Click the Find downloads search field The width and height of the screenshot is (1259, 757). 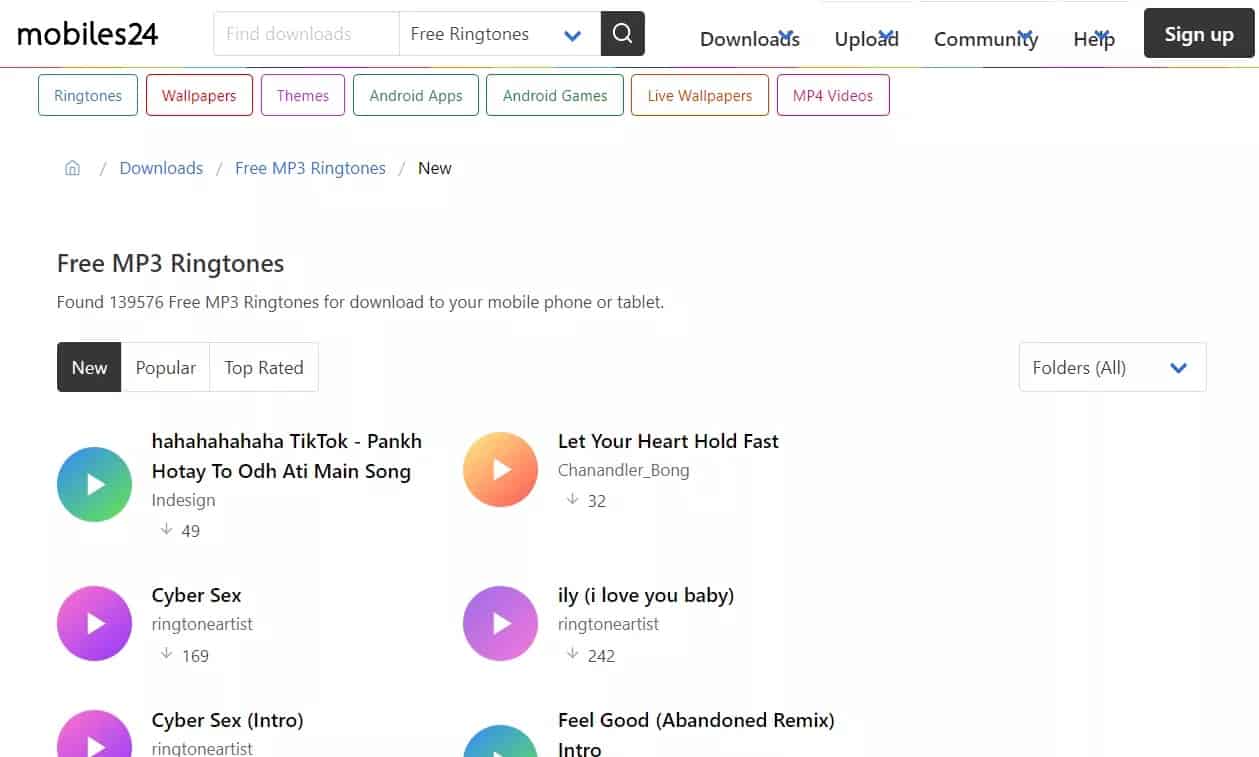306,34
